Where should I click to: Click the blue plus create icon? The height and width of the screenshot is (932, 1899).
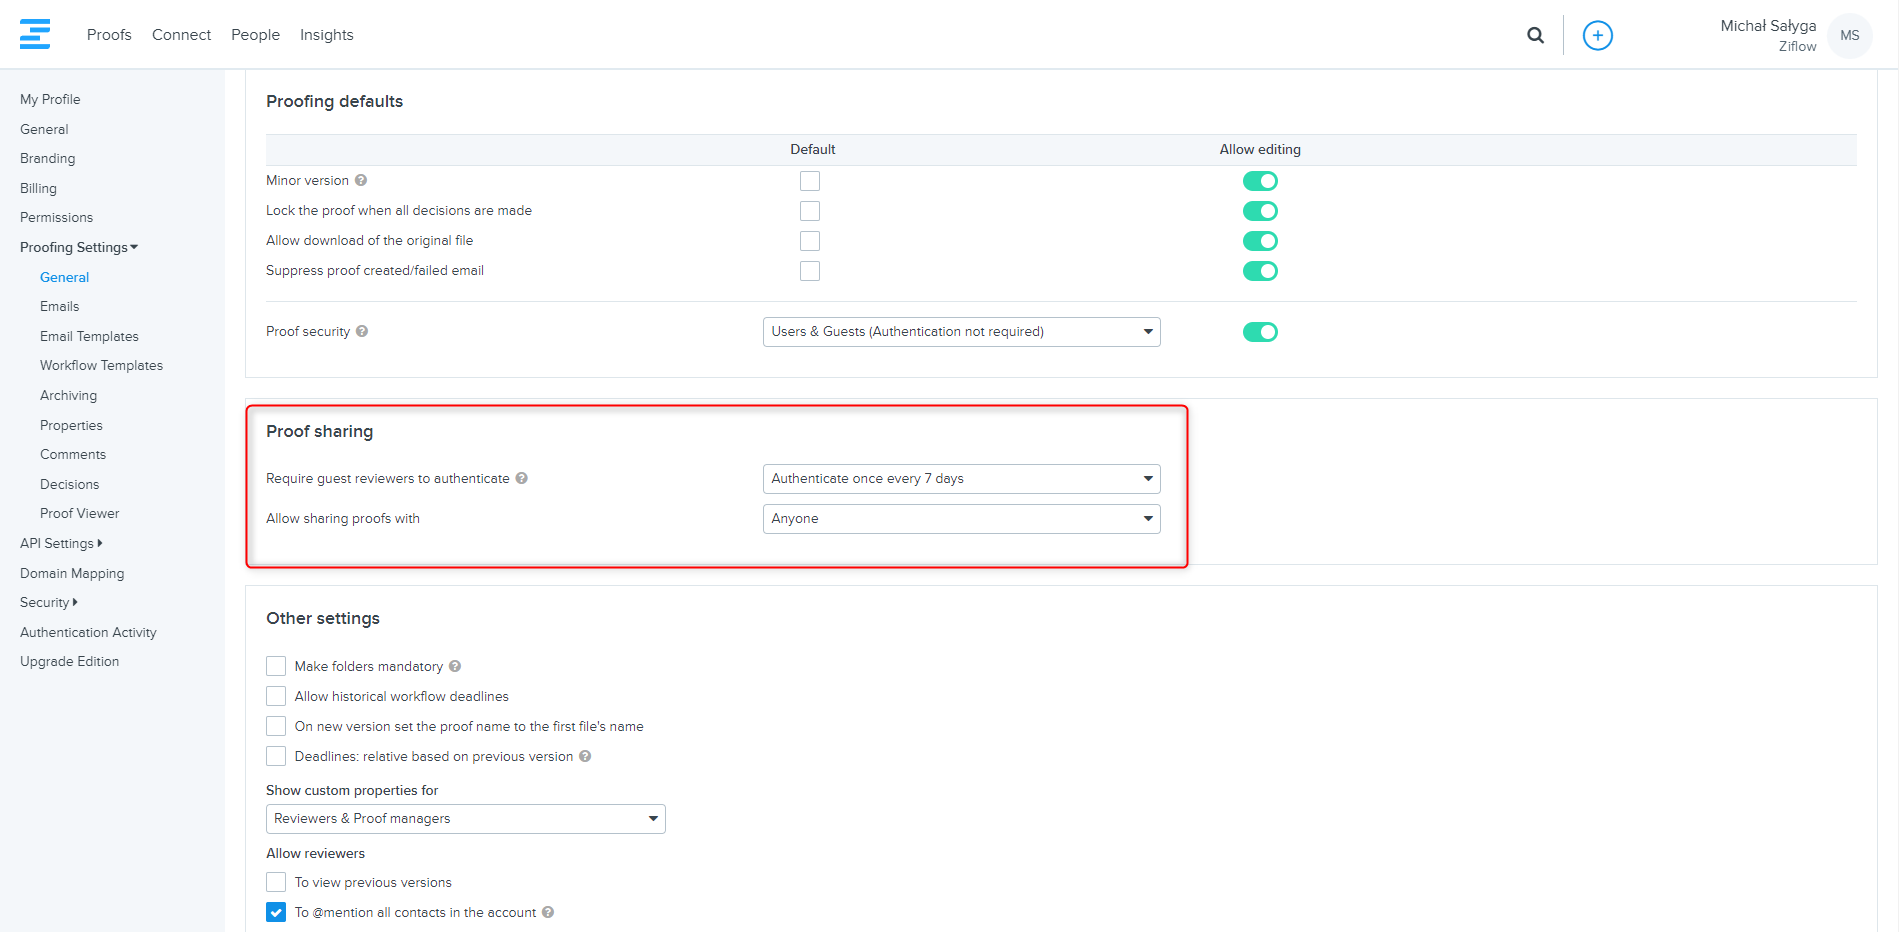(1597, 36)
